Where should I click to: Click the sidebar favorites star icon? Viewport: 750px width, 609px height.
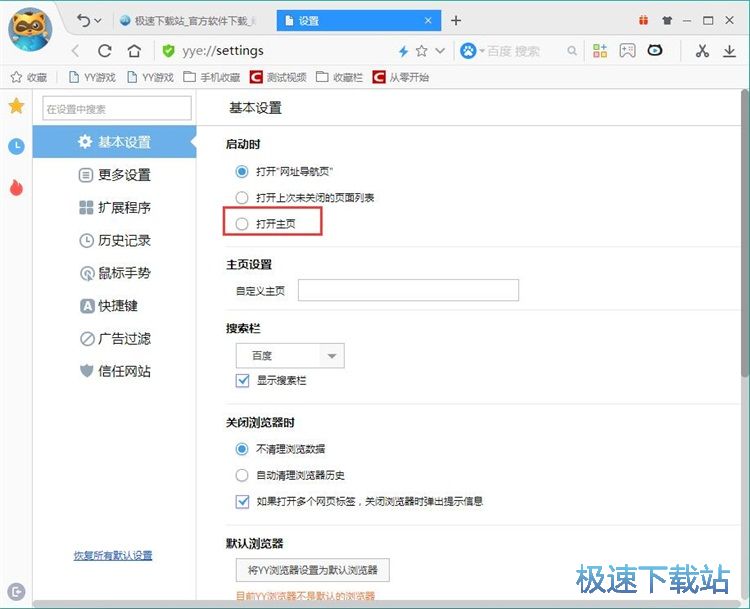coord(16,106)
